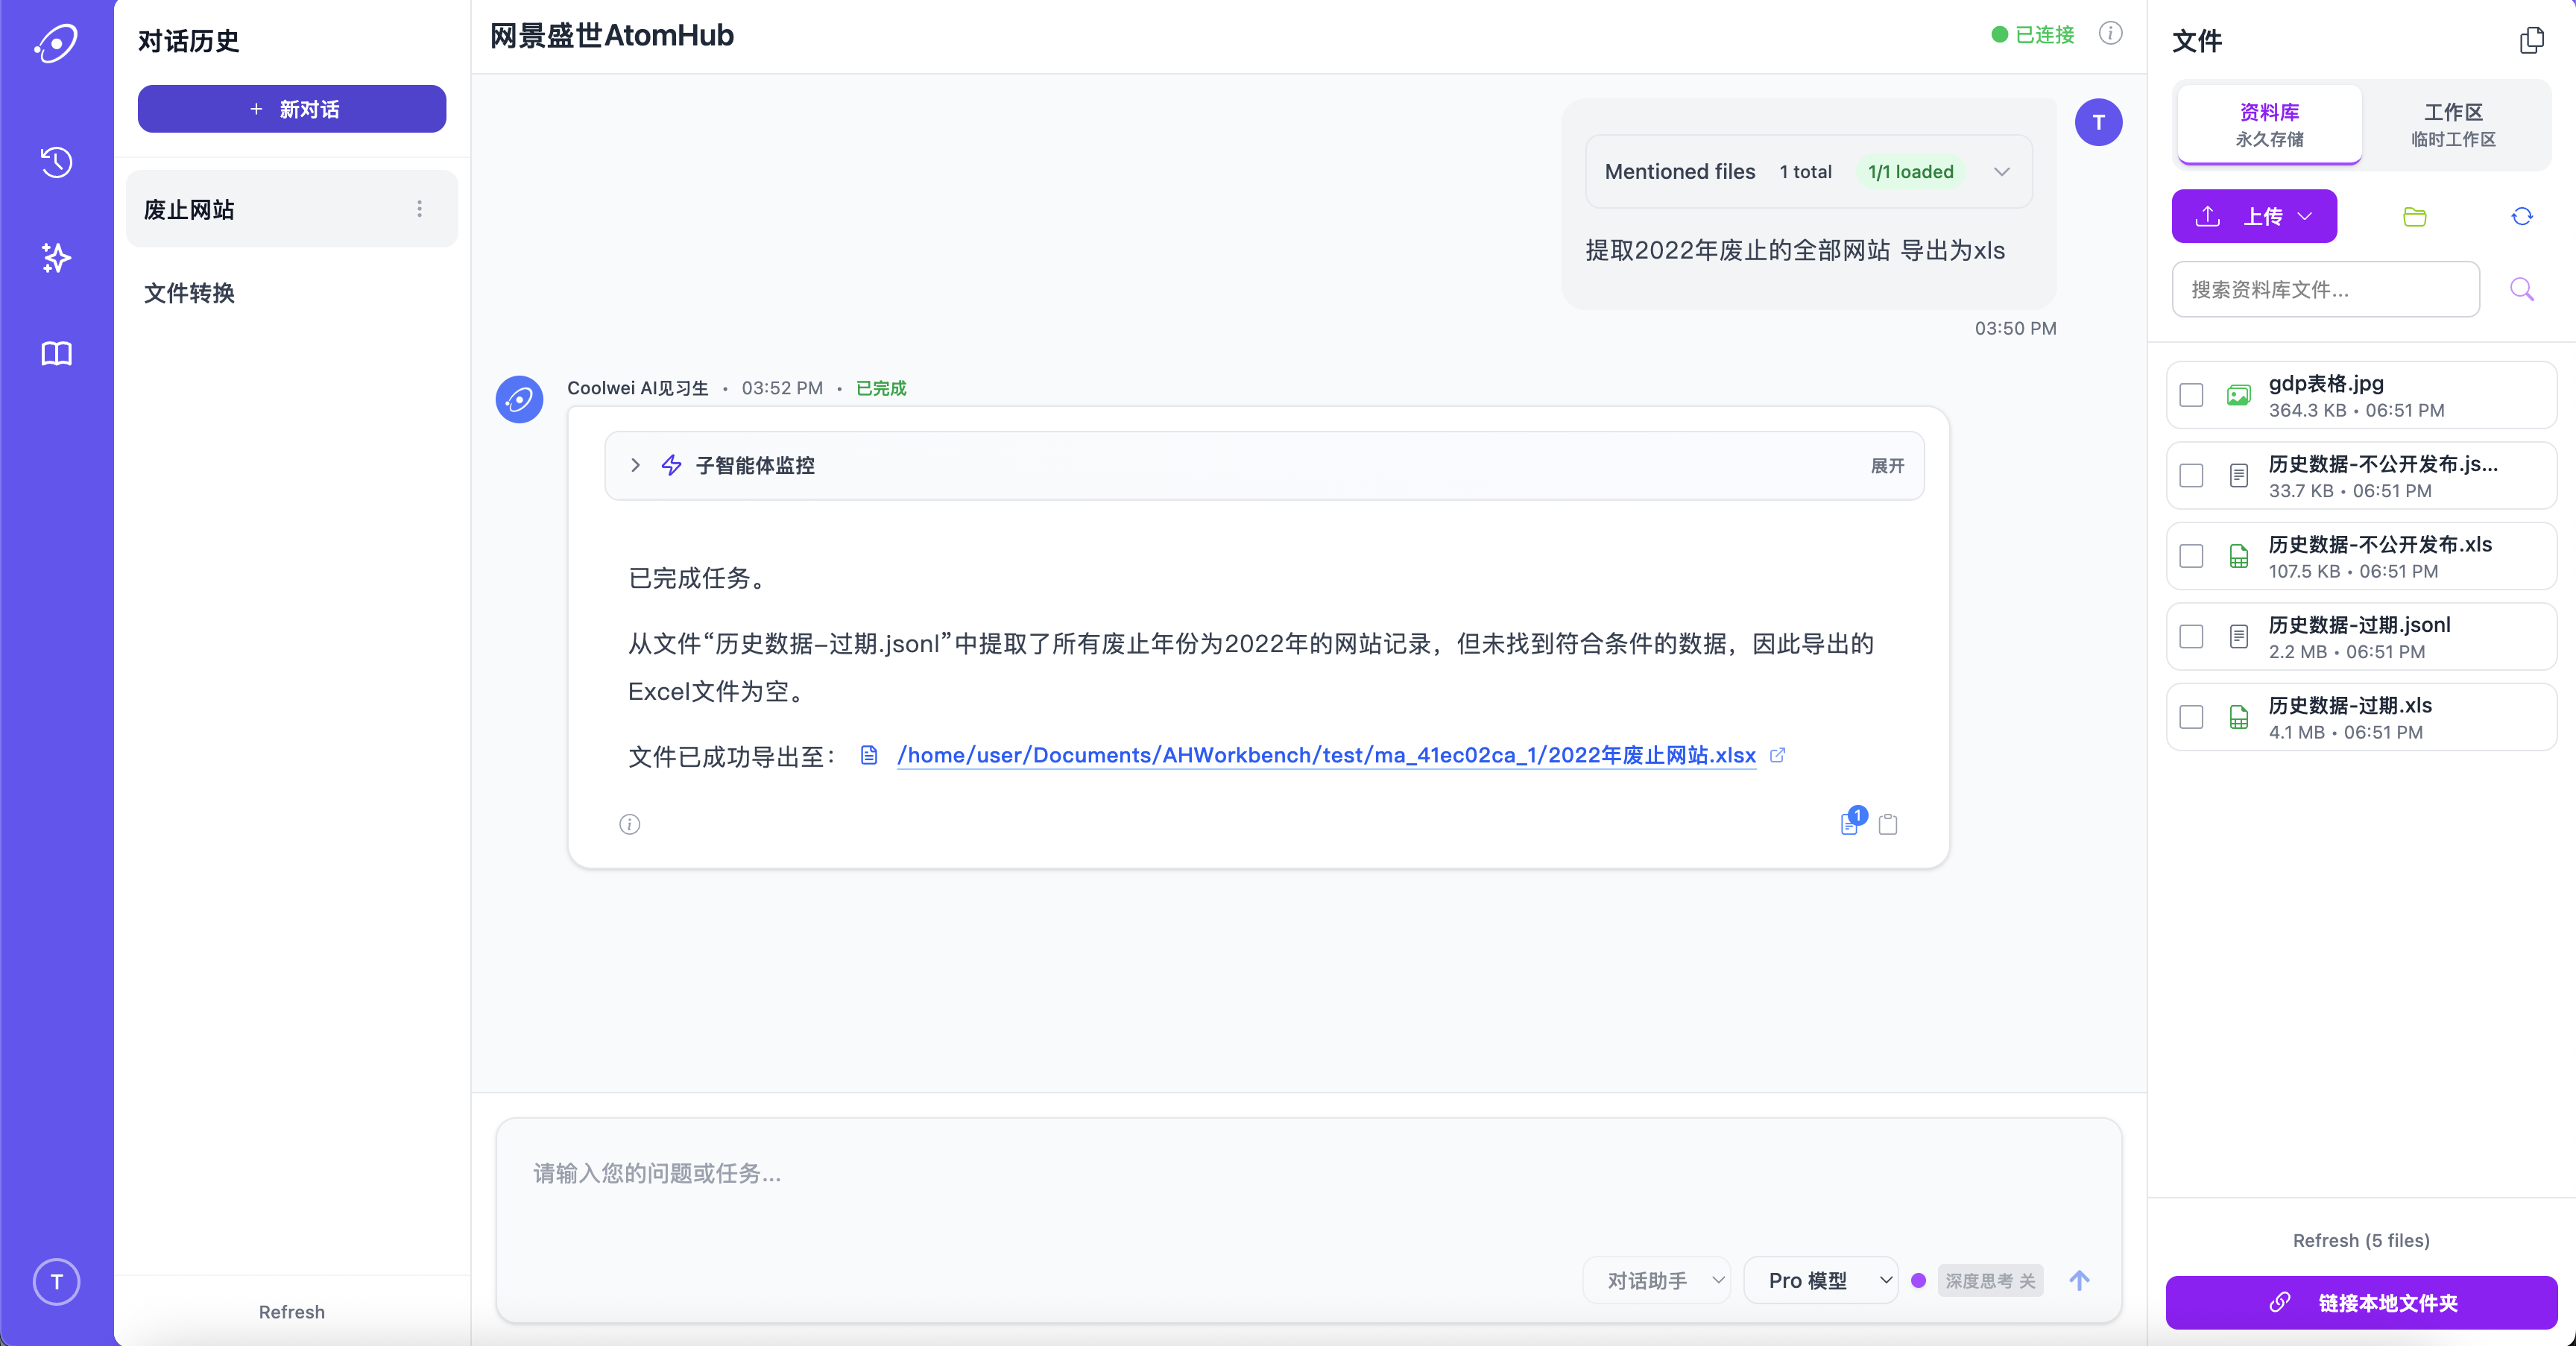Click the green folder icon in file panel
Image resolution: width=2576 pixels, height=1346 pixels.
[x=2415, y=217]
